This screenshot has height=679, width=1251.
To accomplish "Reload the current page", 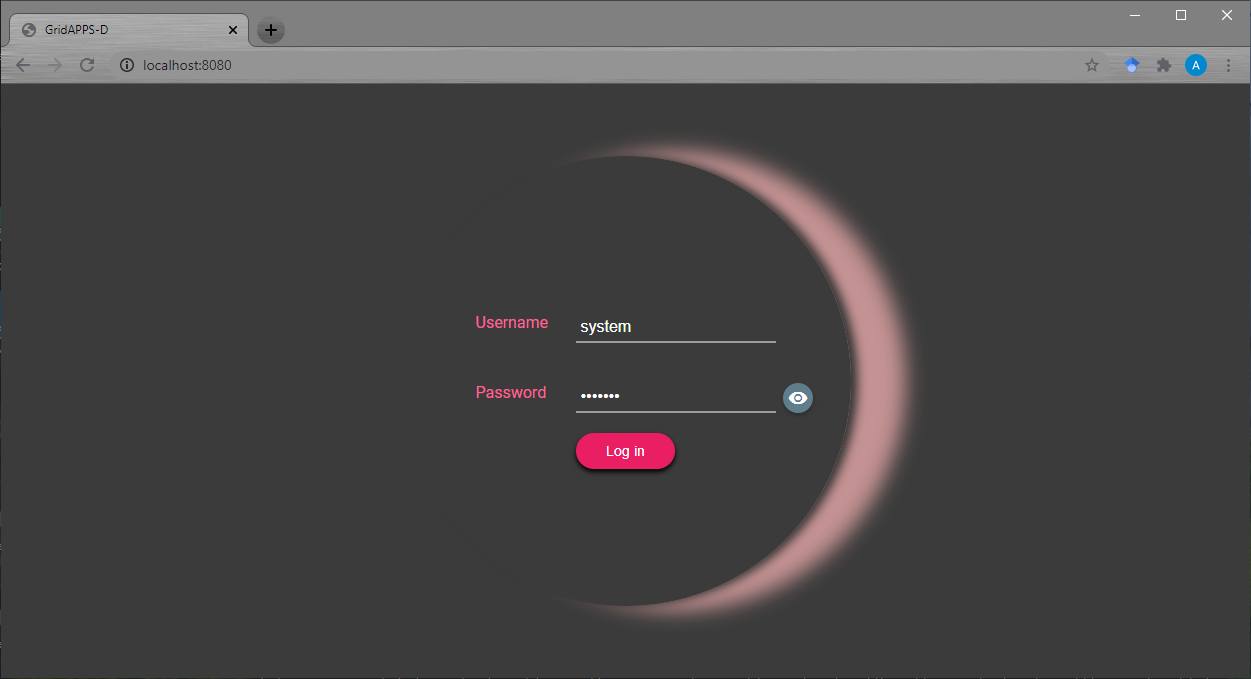I will coord(87,65).
